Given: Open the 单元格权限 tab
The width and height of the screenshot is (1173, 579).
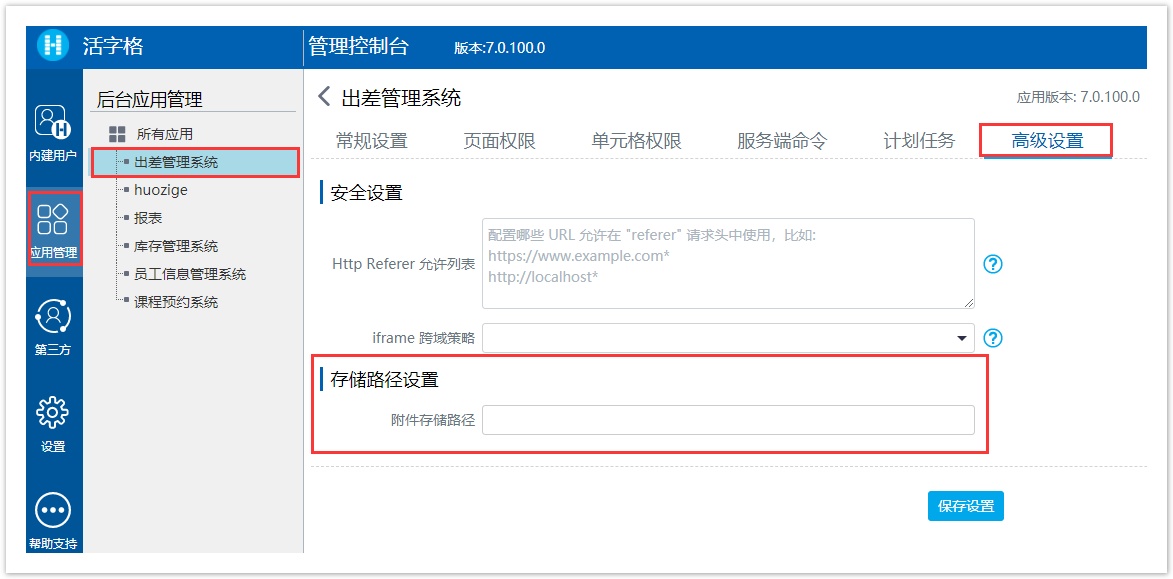Looking at the screenshot, I should pyautogui.click(x=636, y=141).
